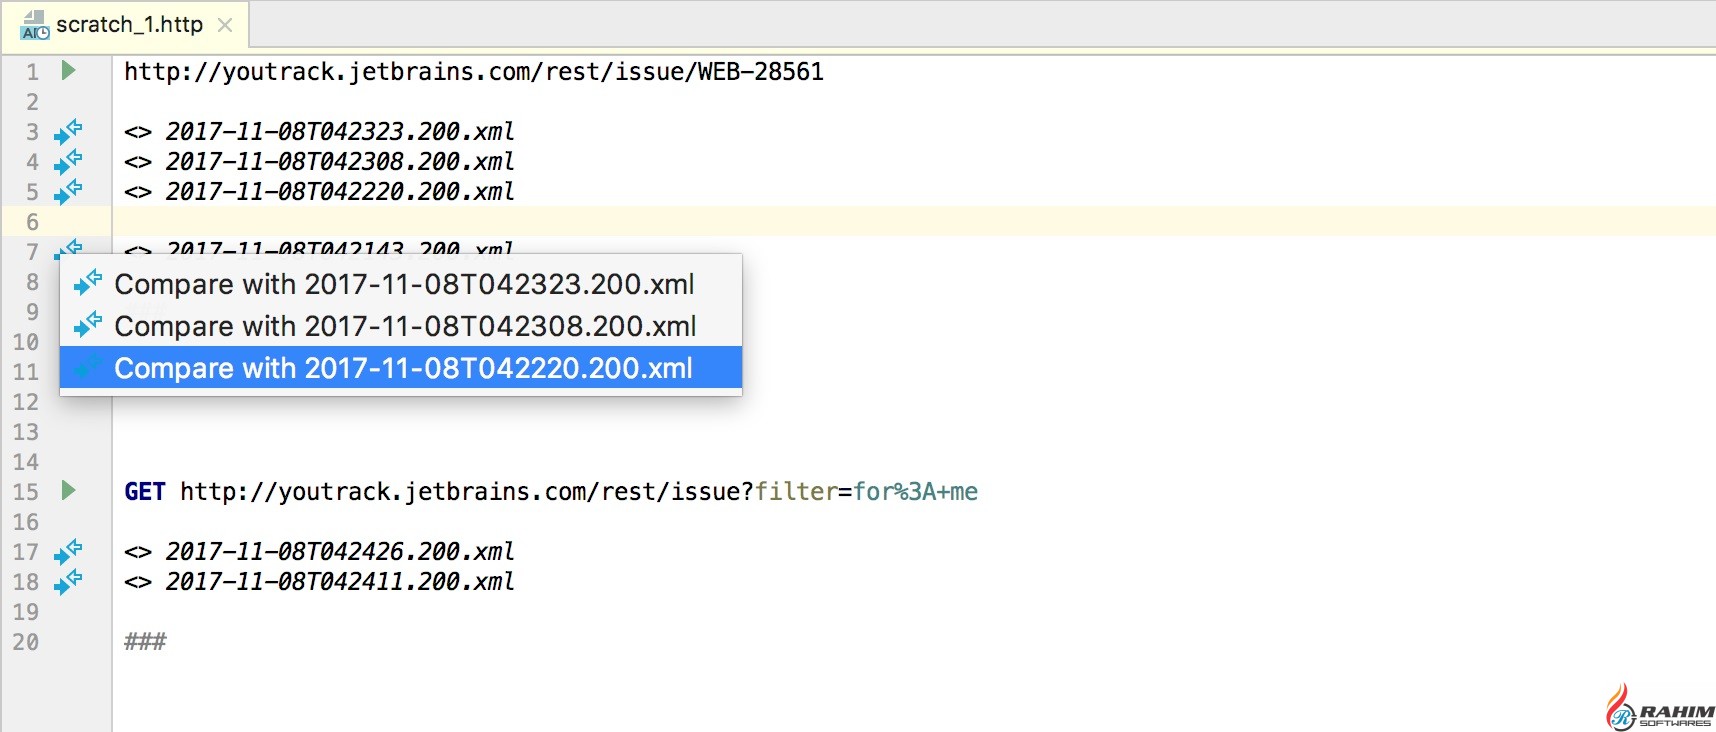Viewport: 1716px width, 732px height.
Task: Open response file 2017-11-08T042411.200.xml
Action: click(340, 582)
